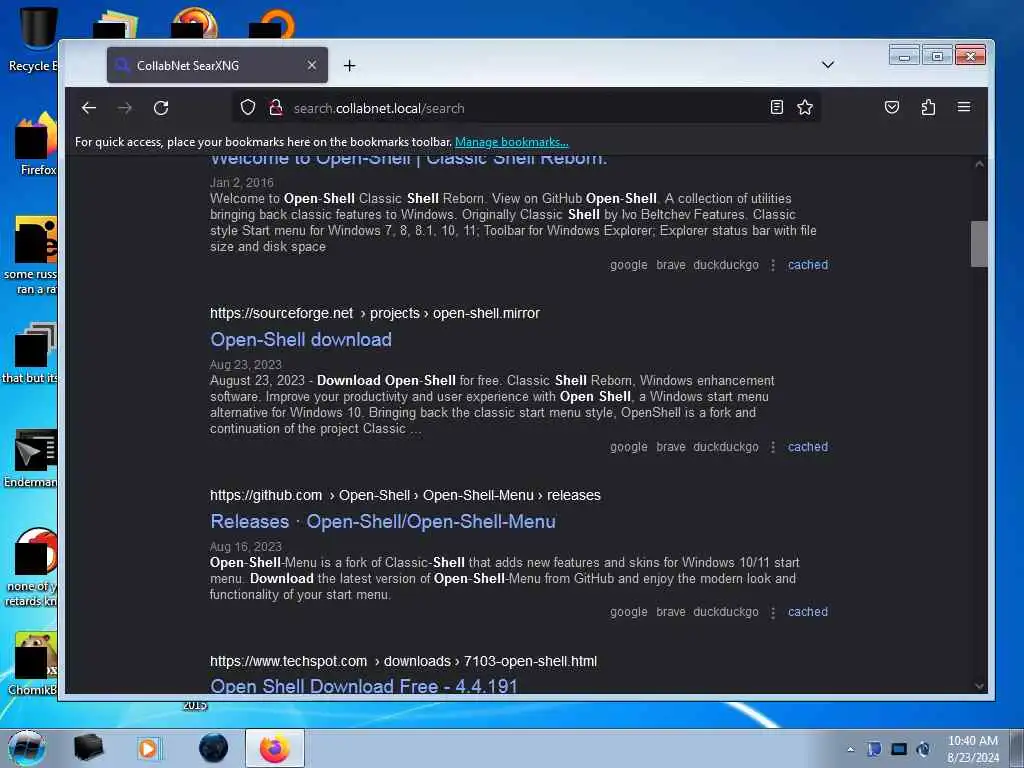Click duckduckgo label under Welcome to Open-Shell result
1024x768 pixels.
coord(726,264)
